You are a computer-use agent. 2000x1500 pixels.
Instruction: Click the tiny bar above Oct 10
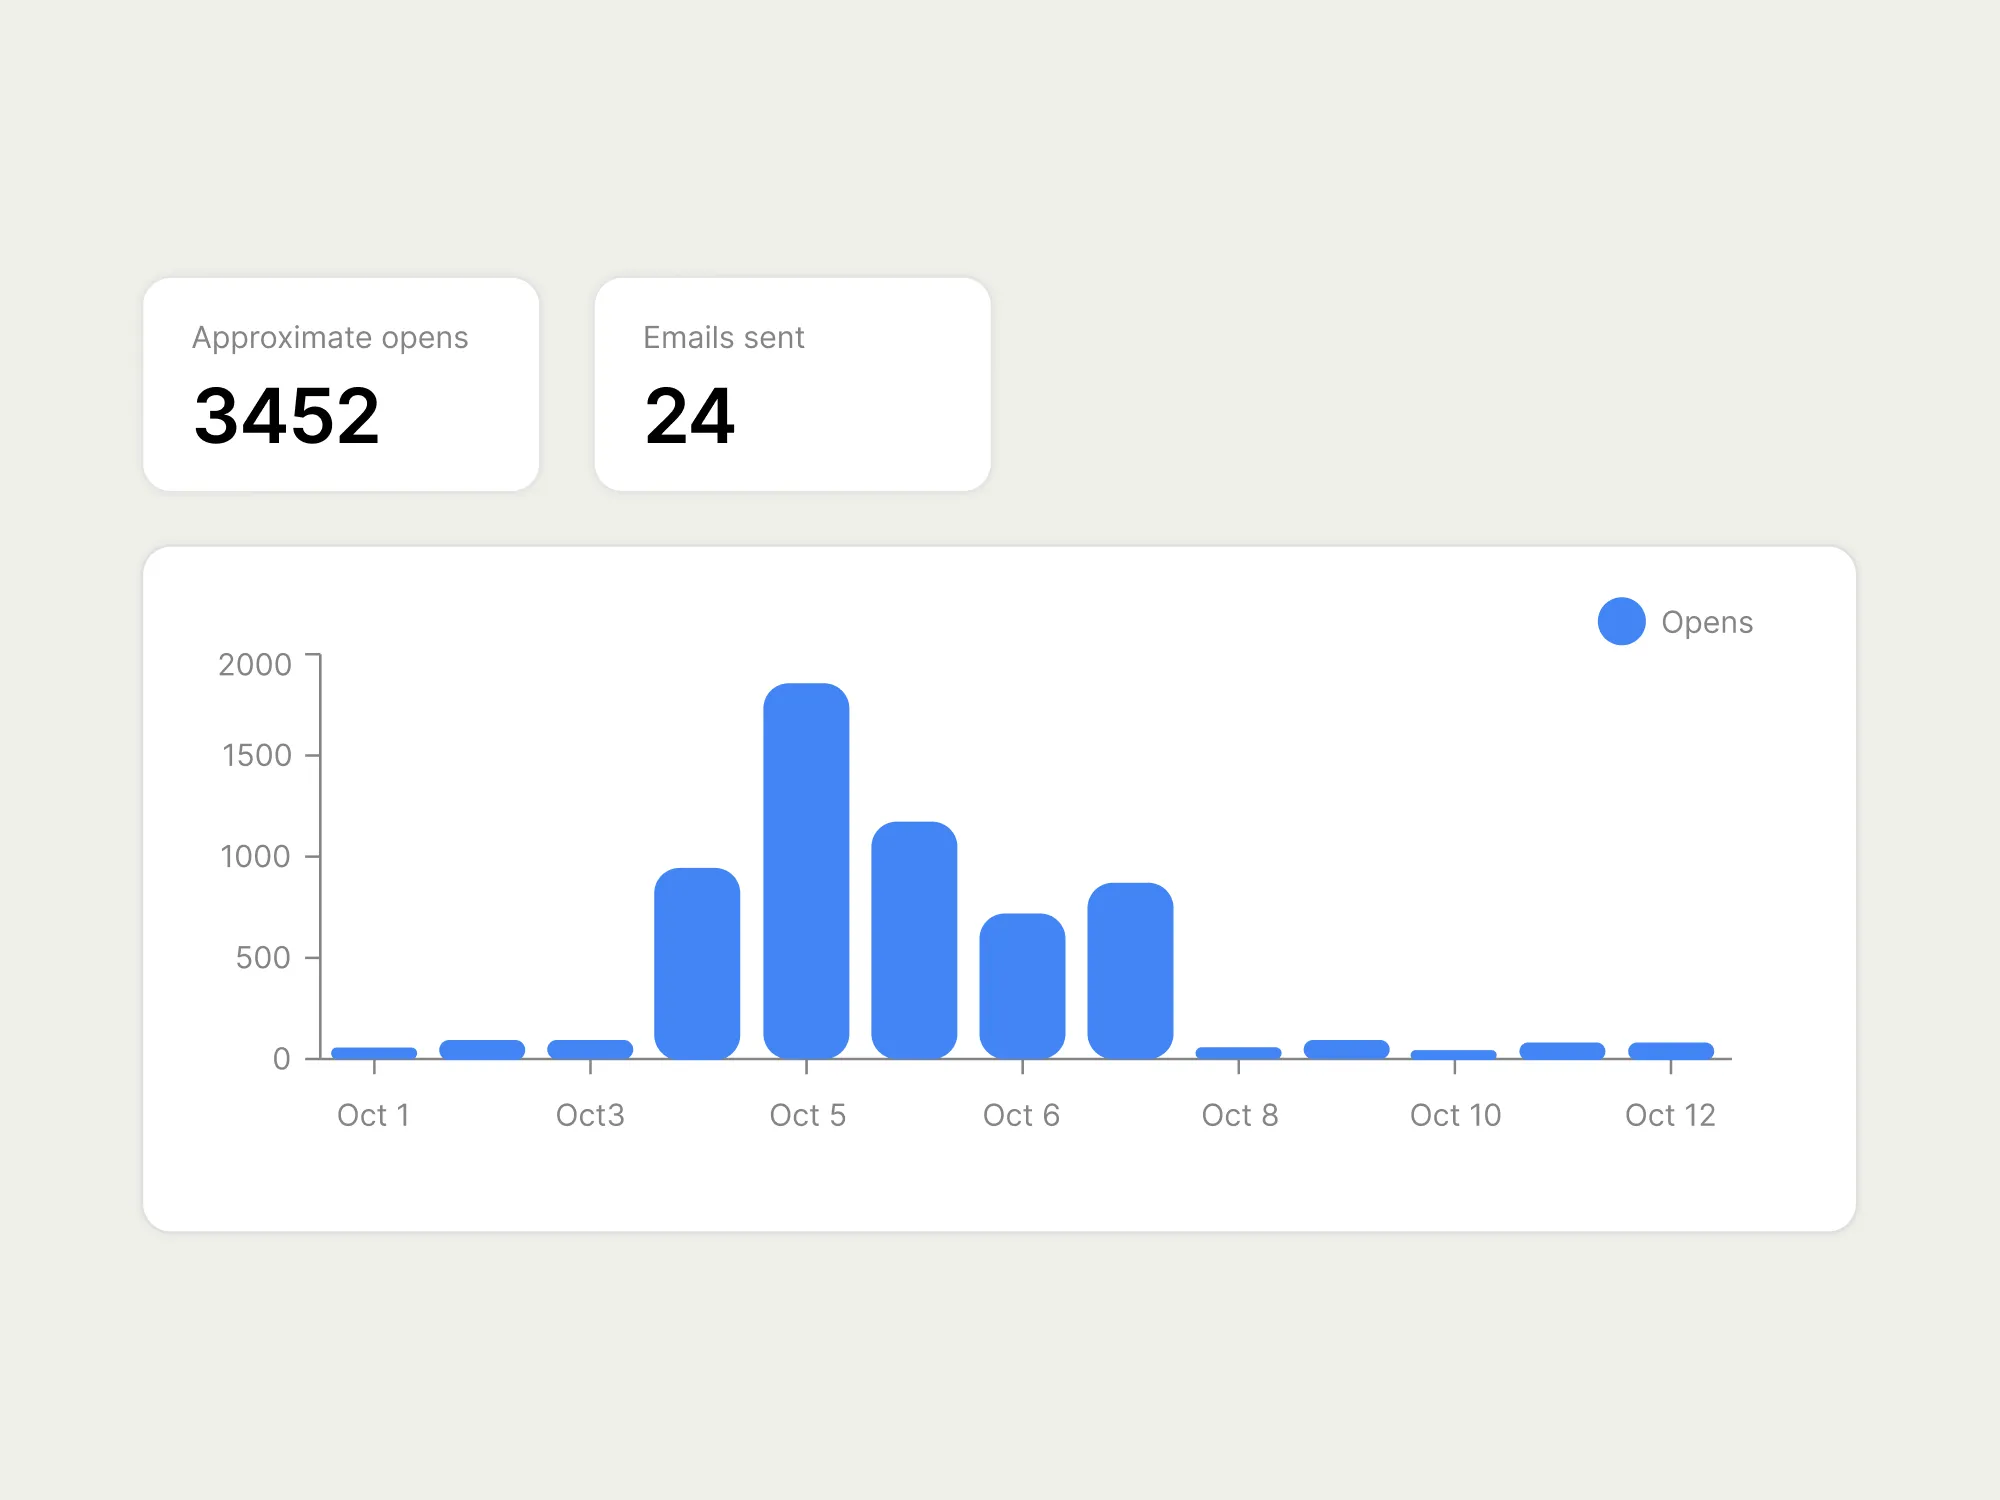[x=1453, y=1055]
